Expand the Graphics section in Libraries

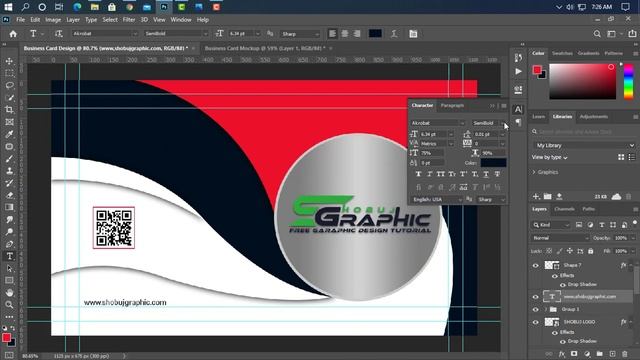(x=534, y=172)
